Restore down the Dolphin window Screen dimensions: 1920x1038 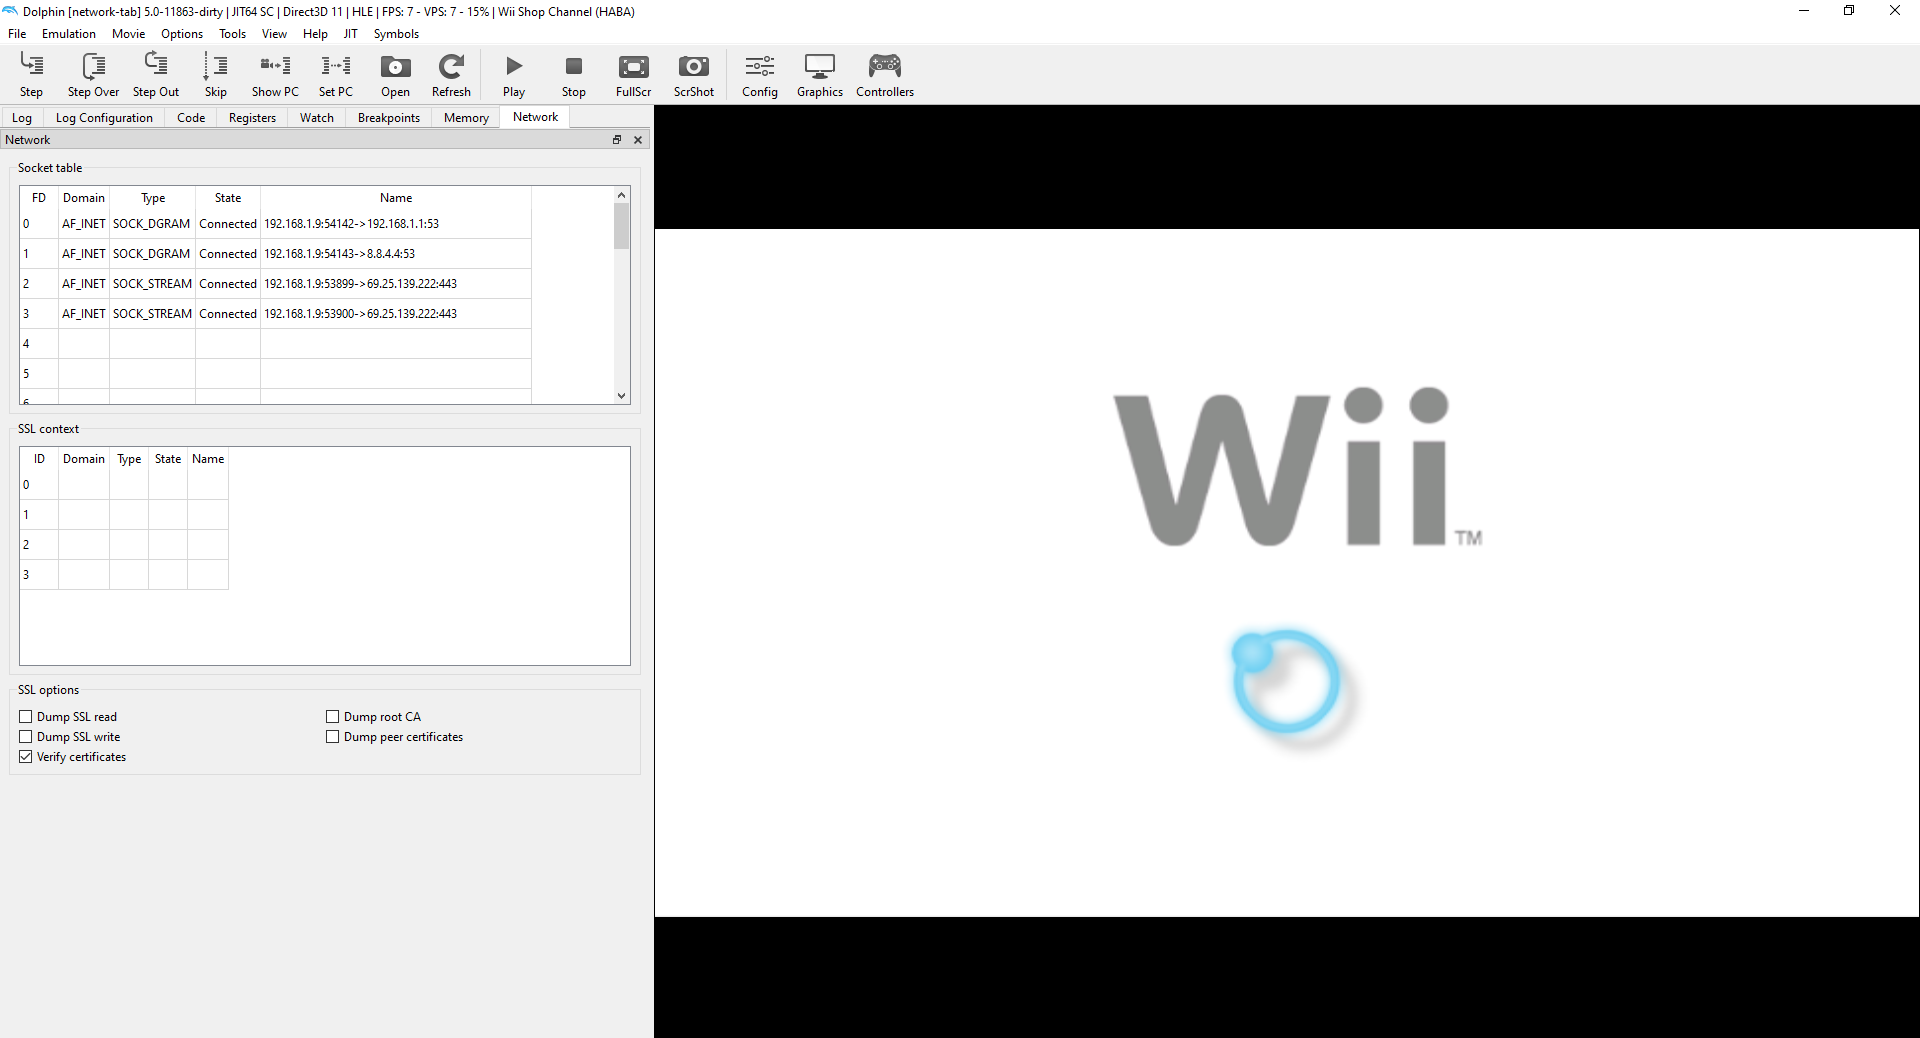1849,11
